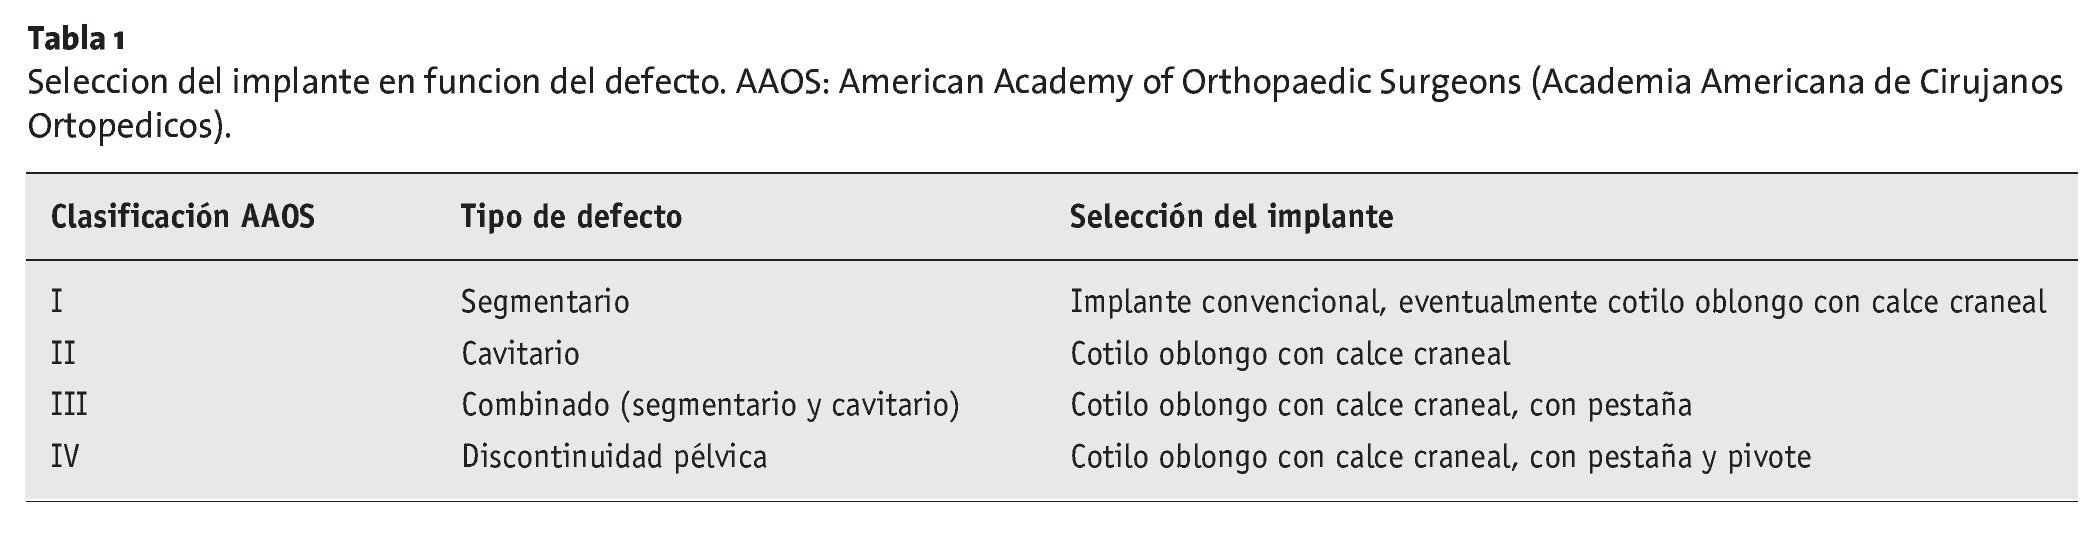Click the "Tabla 1" title

tap(76, 39)
